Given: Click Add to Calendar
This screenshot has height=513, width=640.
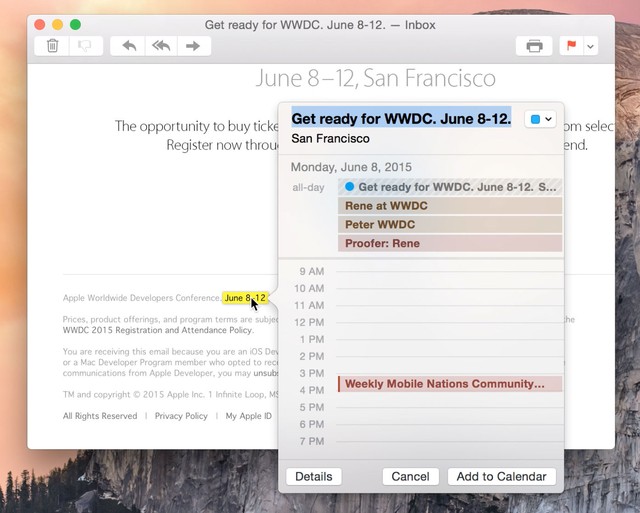Looking at the screenshot, I should click(x=501, y=476).
